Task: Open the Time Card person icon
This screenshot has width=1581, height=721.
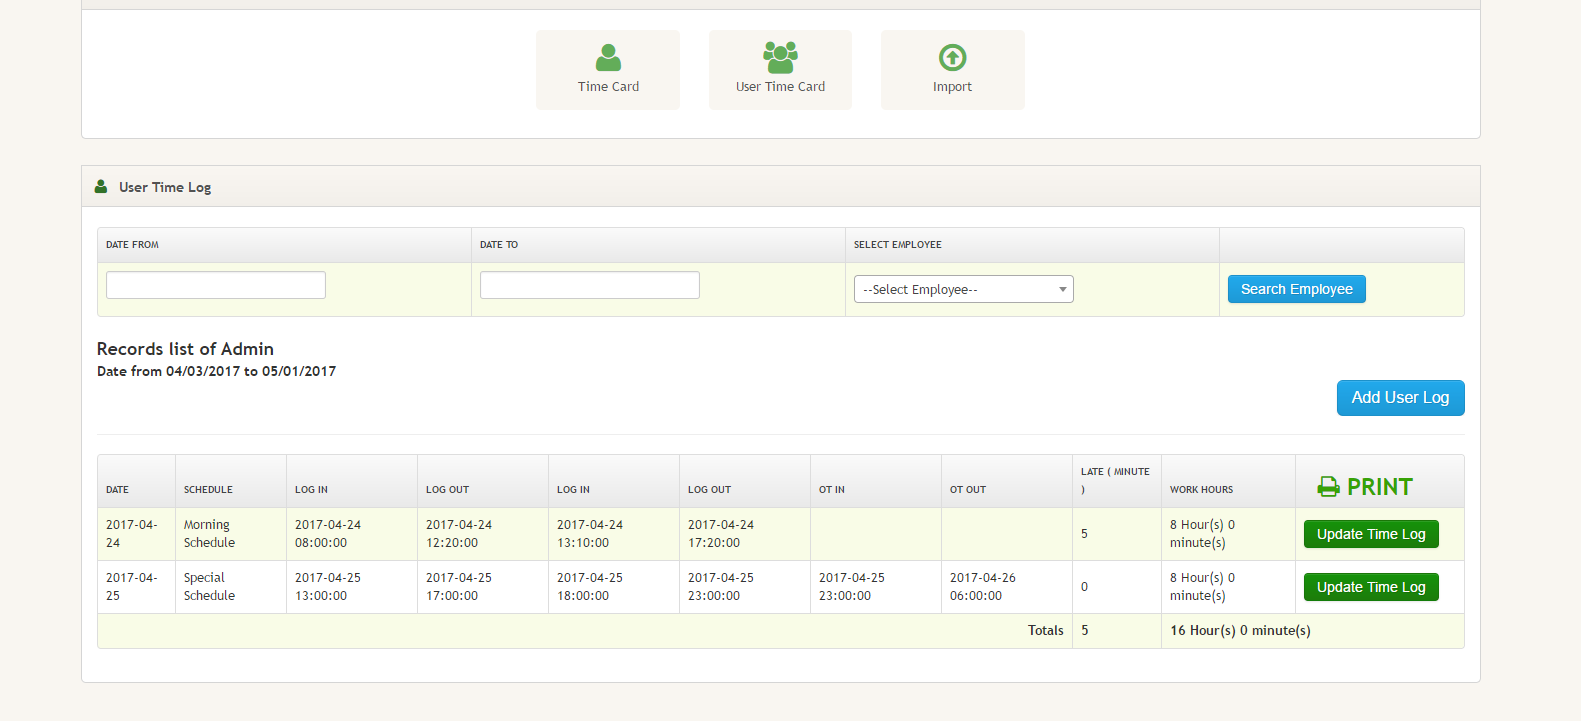Action: [608, 57]
